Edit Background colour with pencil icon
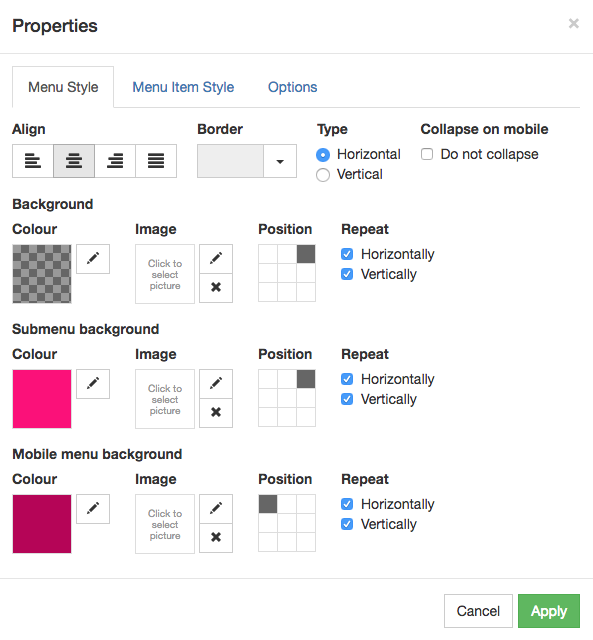 click(93, 259)
